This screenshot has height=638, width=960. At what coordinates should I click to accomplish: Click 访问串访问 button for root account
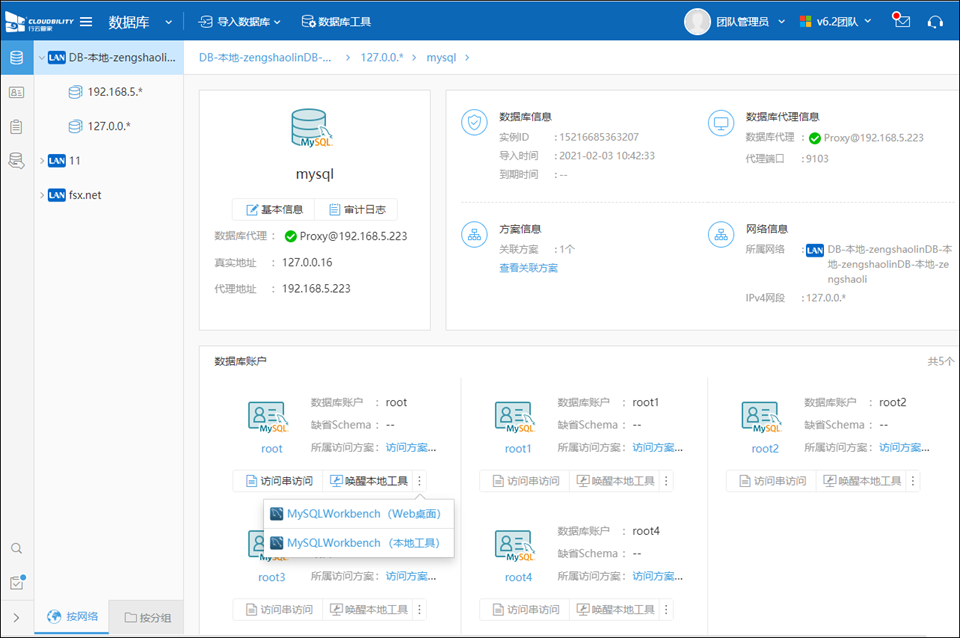click(278, 481)
